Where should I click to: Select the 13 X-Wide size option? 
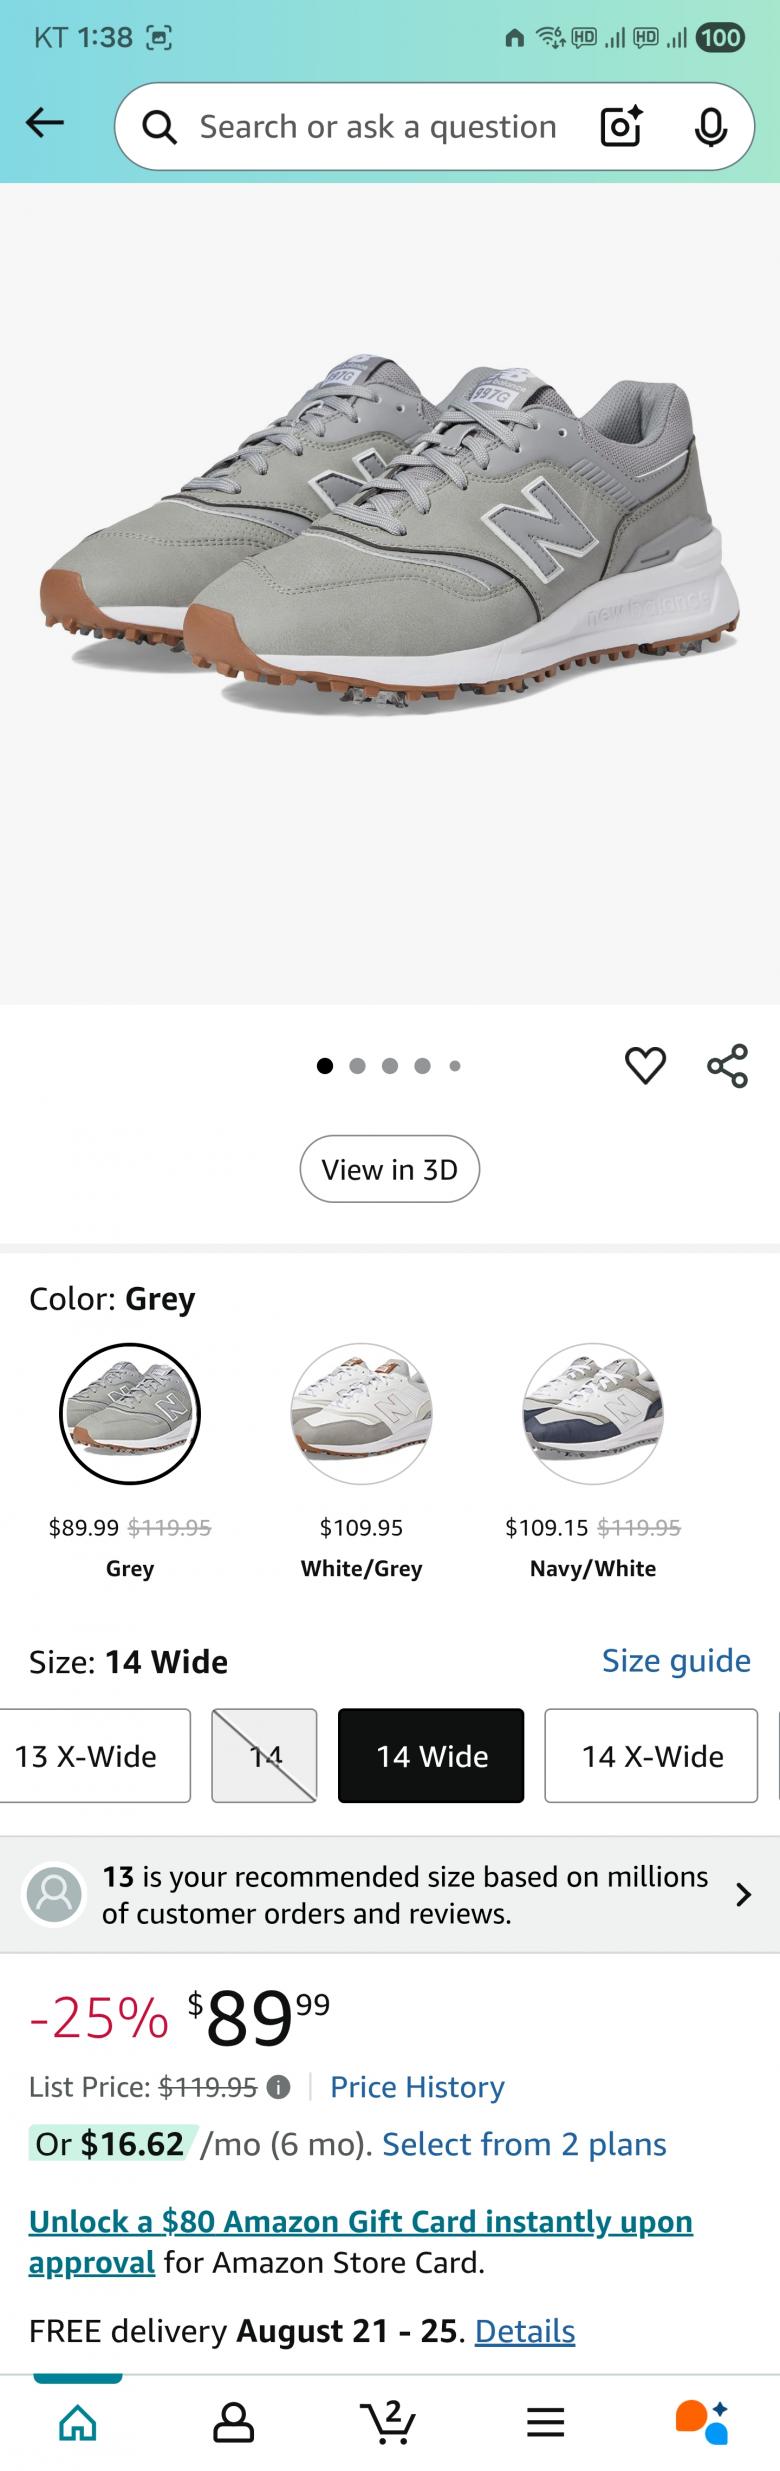click(90, 1756)
